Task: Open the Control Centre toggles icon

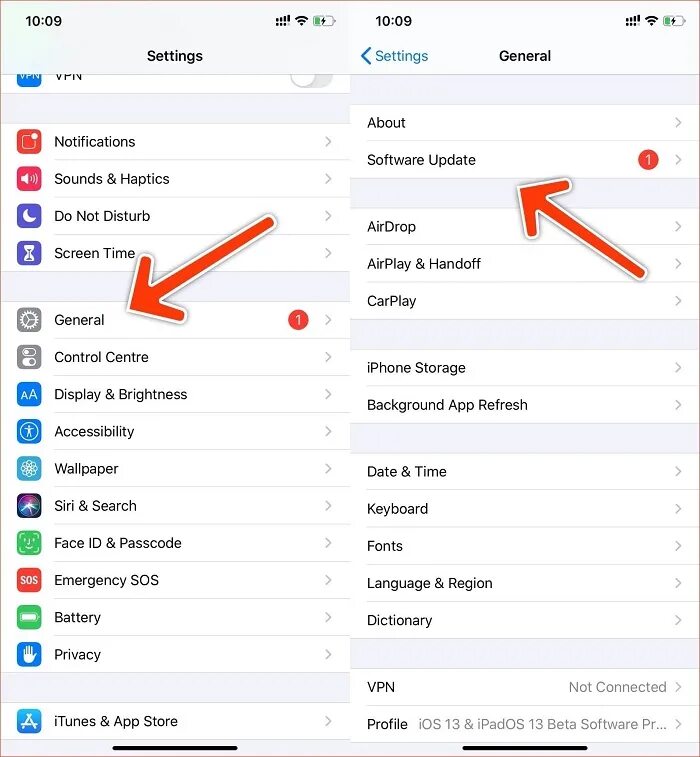Action: 29,357
